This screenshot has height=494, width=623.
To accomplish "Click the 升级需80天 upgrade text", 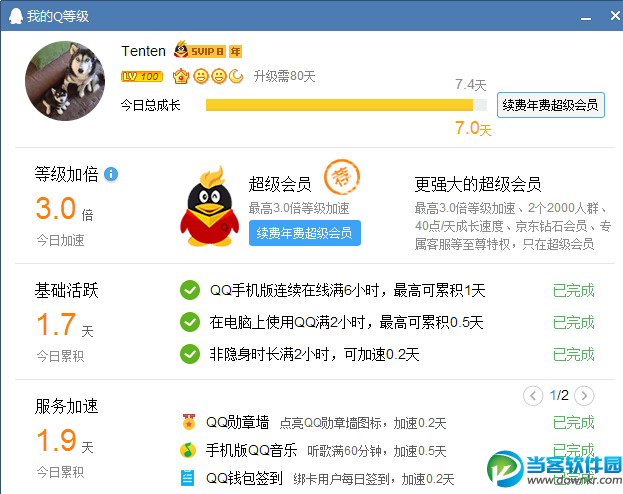I will 284,76.
